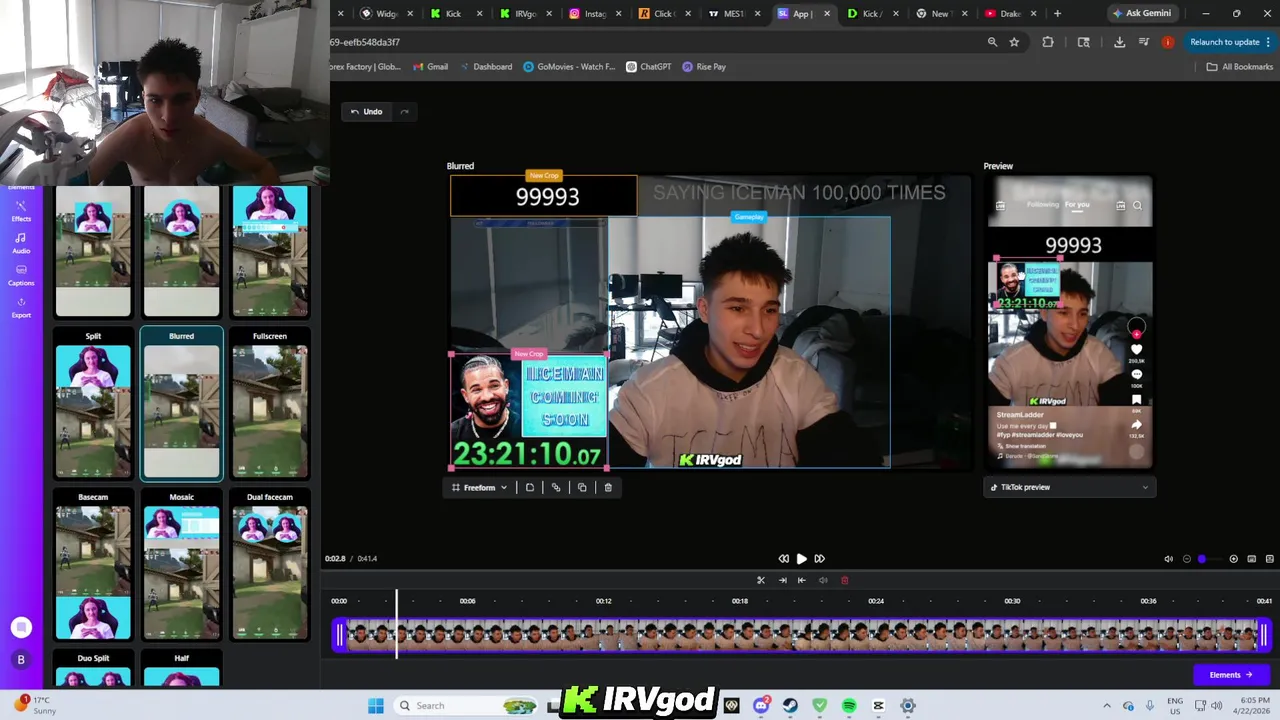Image resolution: width=1280 pixels, height=720 pixels.
Task: Open the ChatGPT bookmark
Action: (649, 67)
